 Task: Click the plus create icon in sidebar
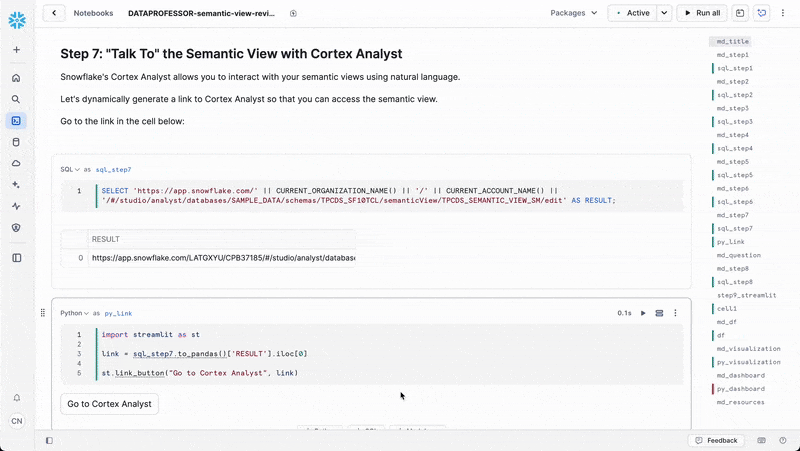(x=16, y=49)
